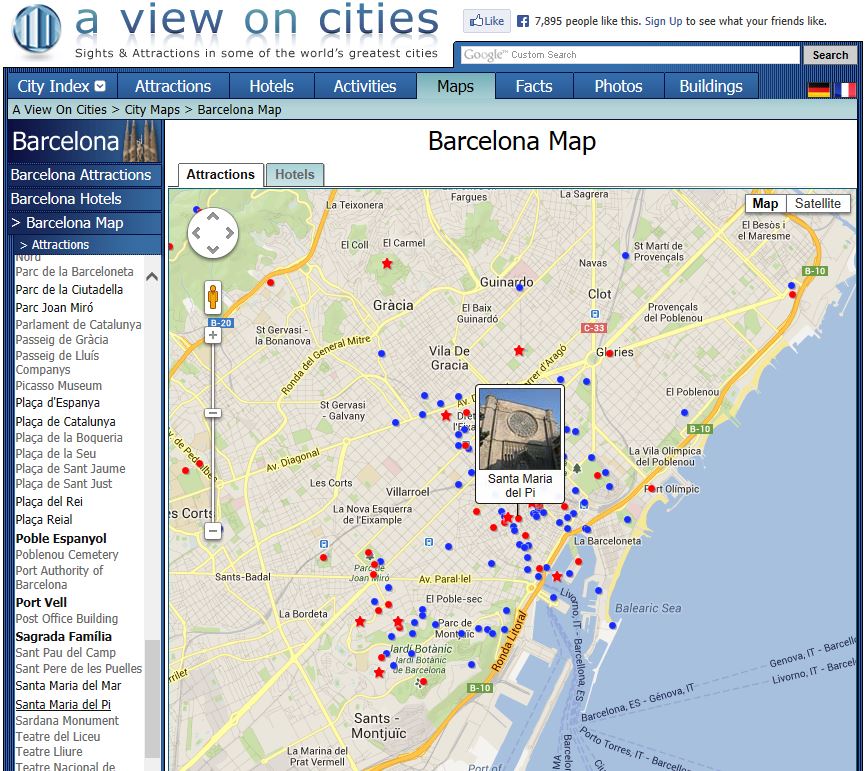This screenshot has height=771, width=867.
Task: Open the Santa Maria del Pi photo thumbnail
Action: click(x=520, y=429)
